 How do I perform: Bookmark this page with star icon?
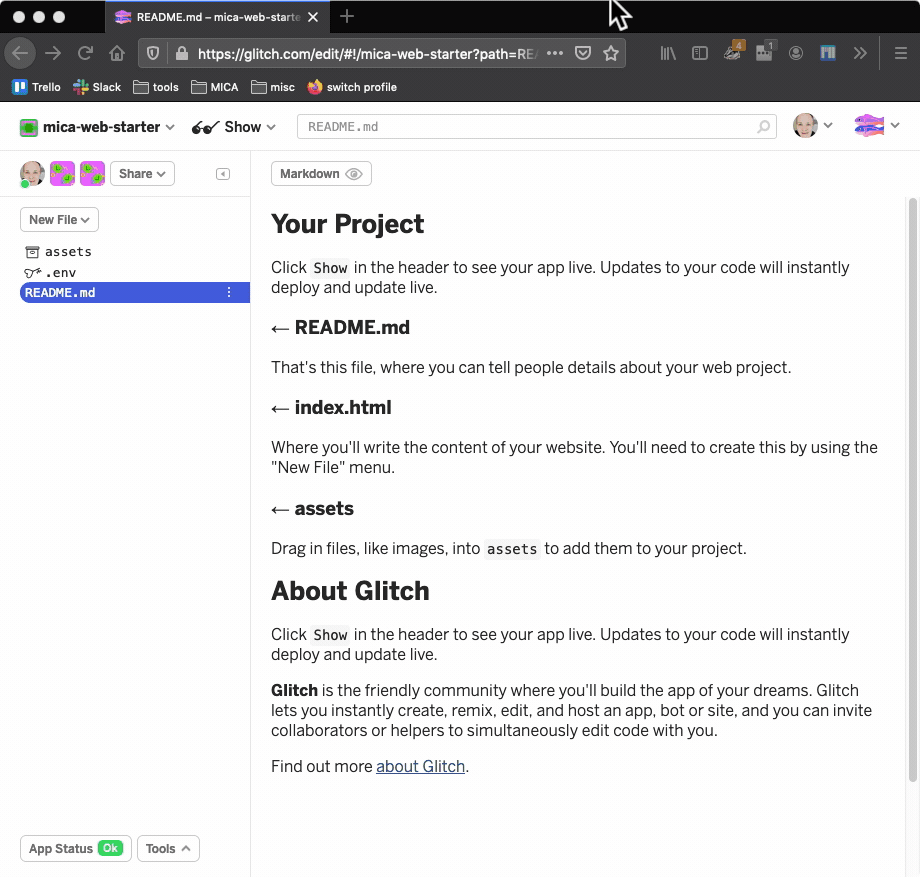point(611,53)
